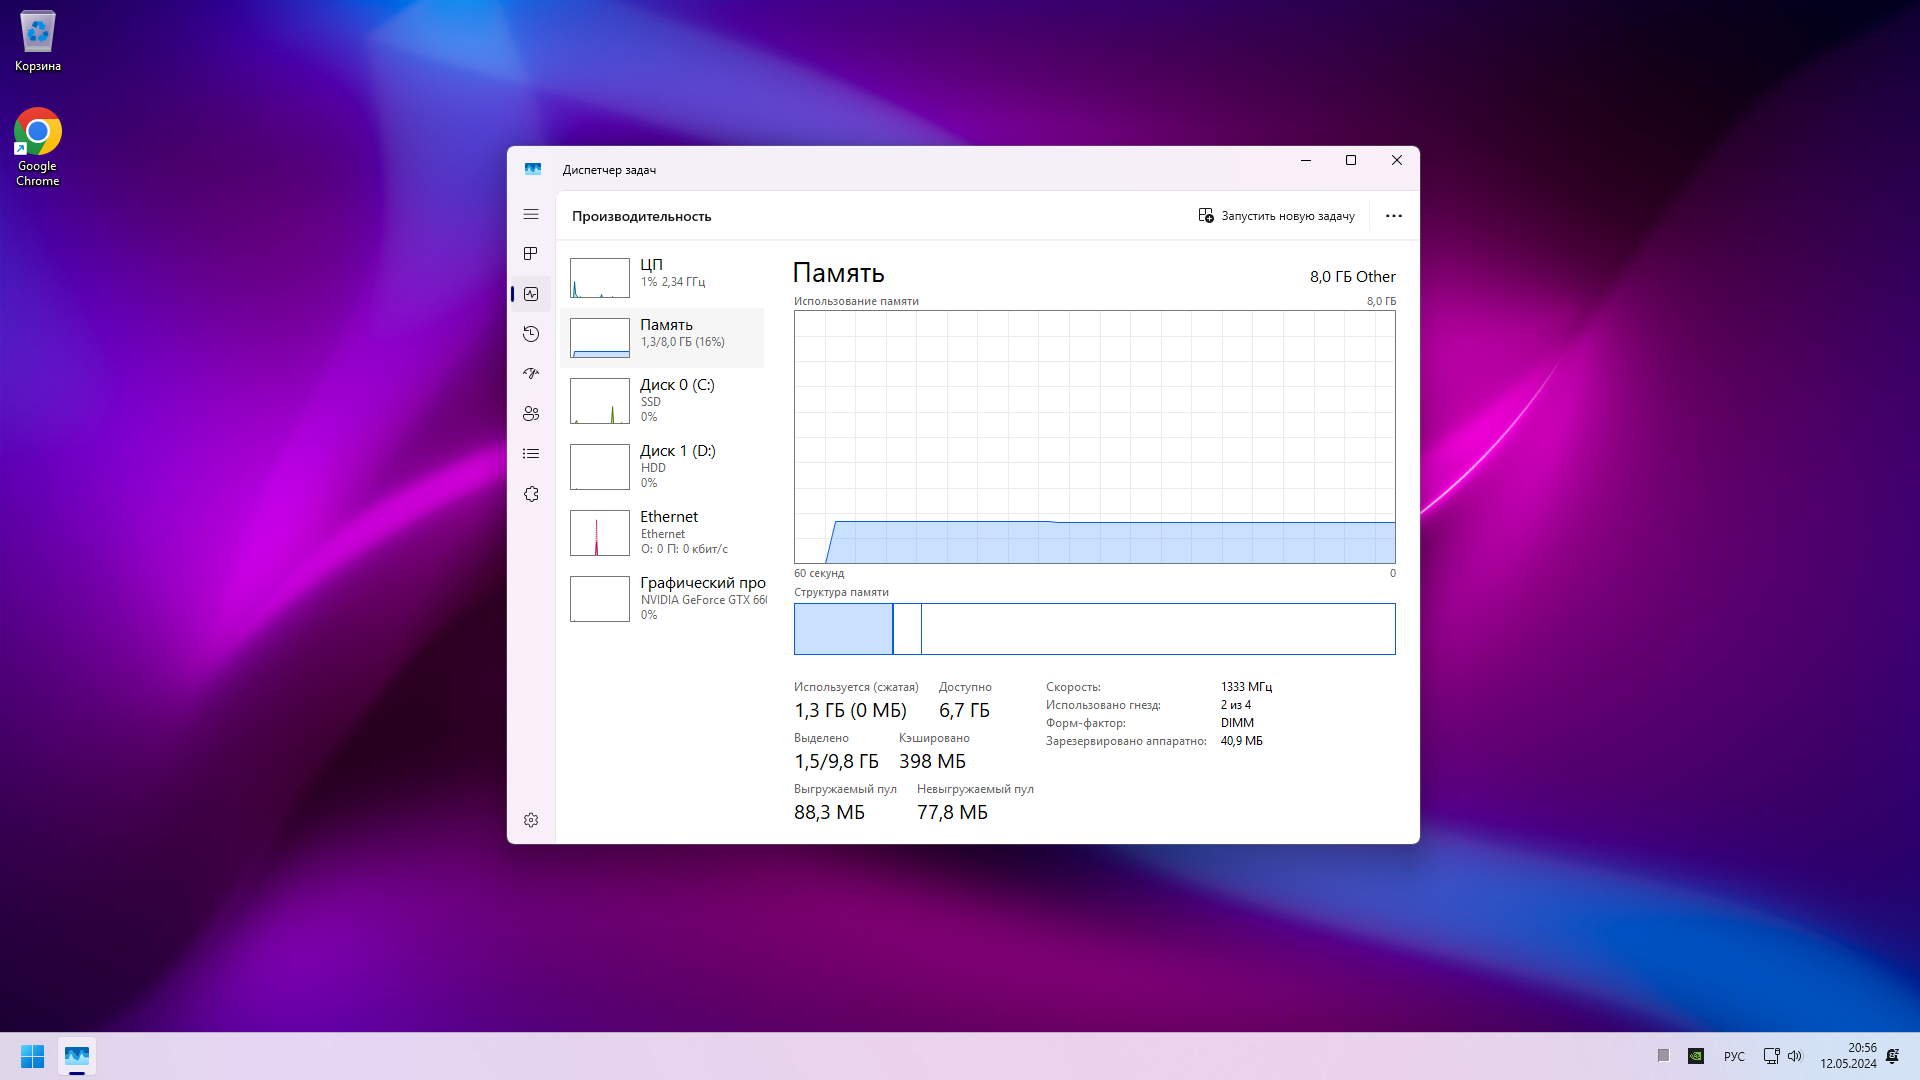1920x1080 pixels.
Task: Open the Processes page icon in sidebar
Action: click(x=531, y=254)
